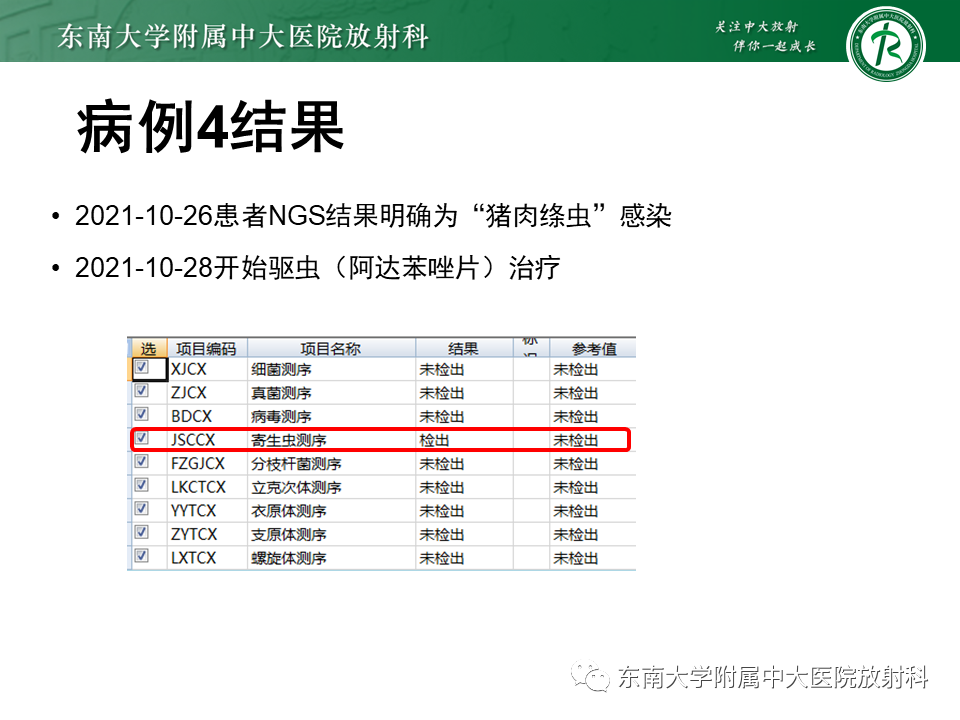
Task: Click the 项目编码 column header
Action: (207, 348)
